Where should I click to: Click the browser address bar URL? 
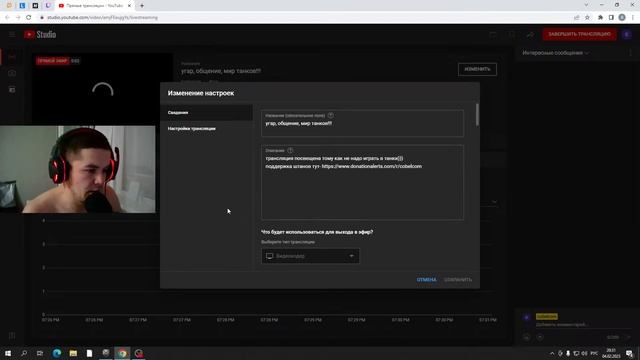[x=102, y=18]
